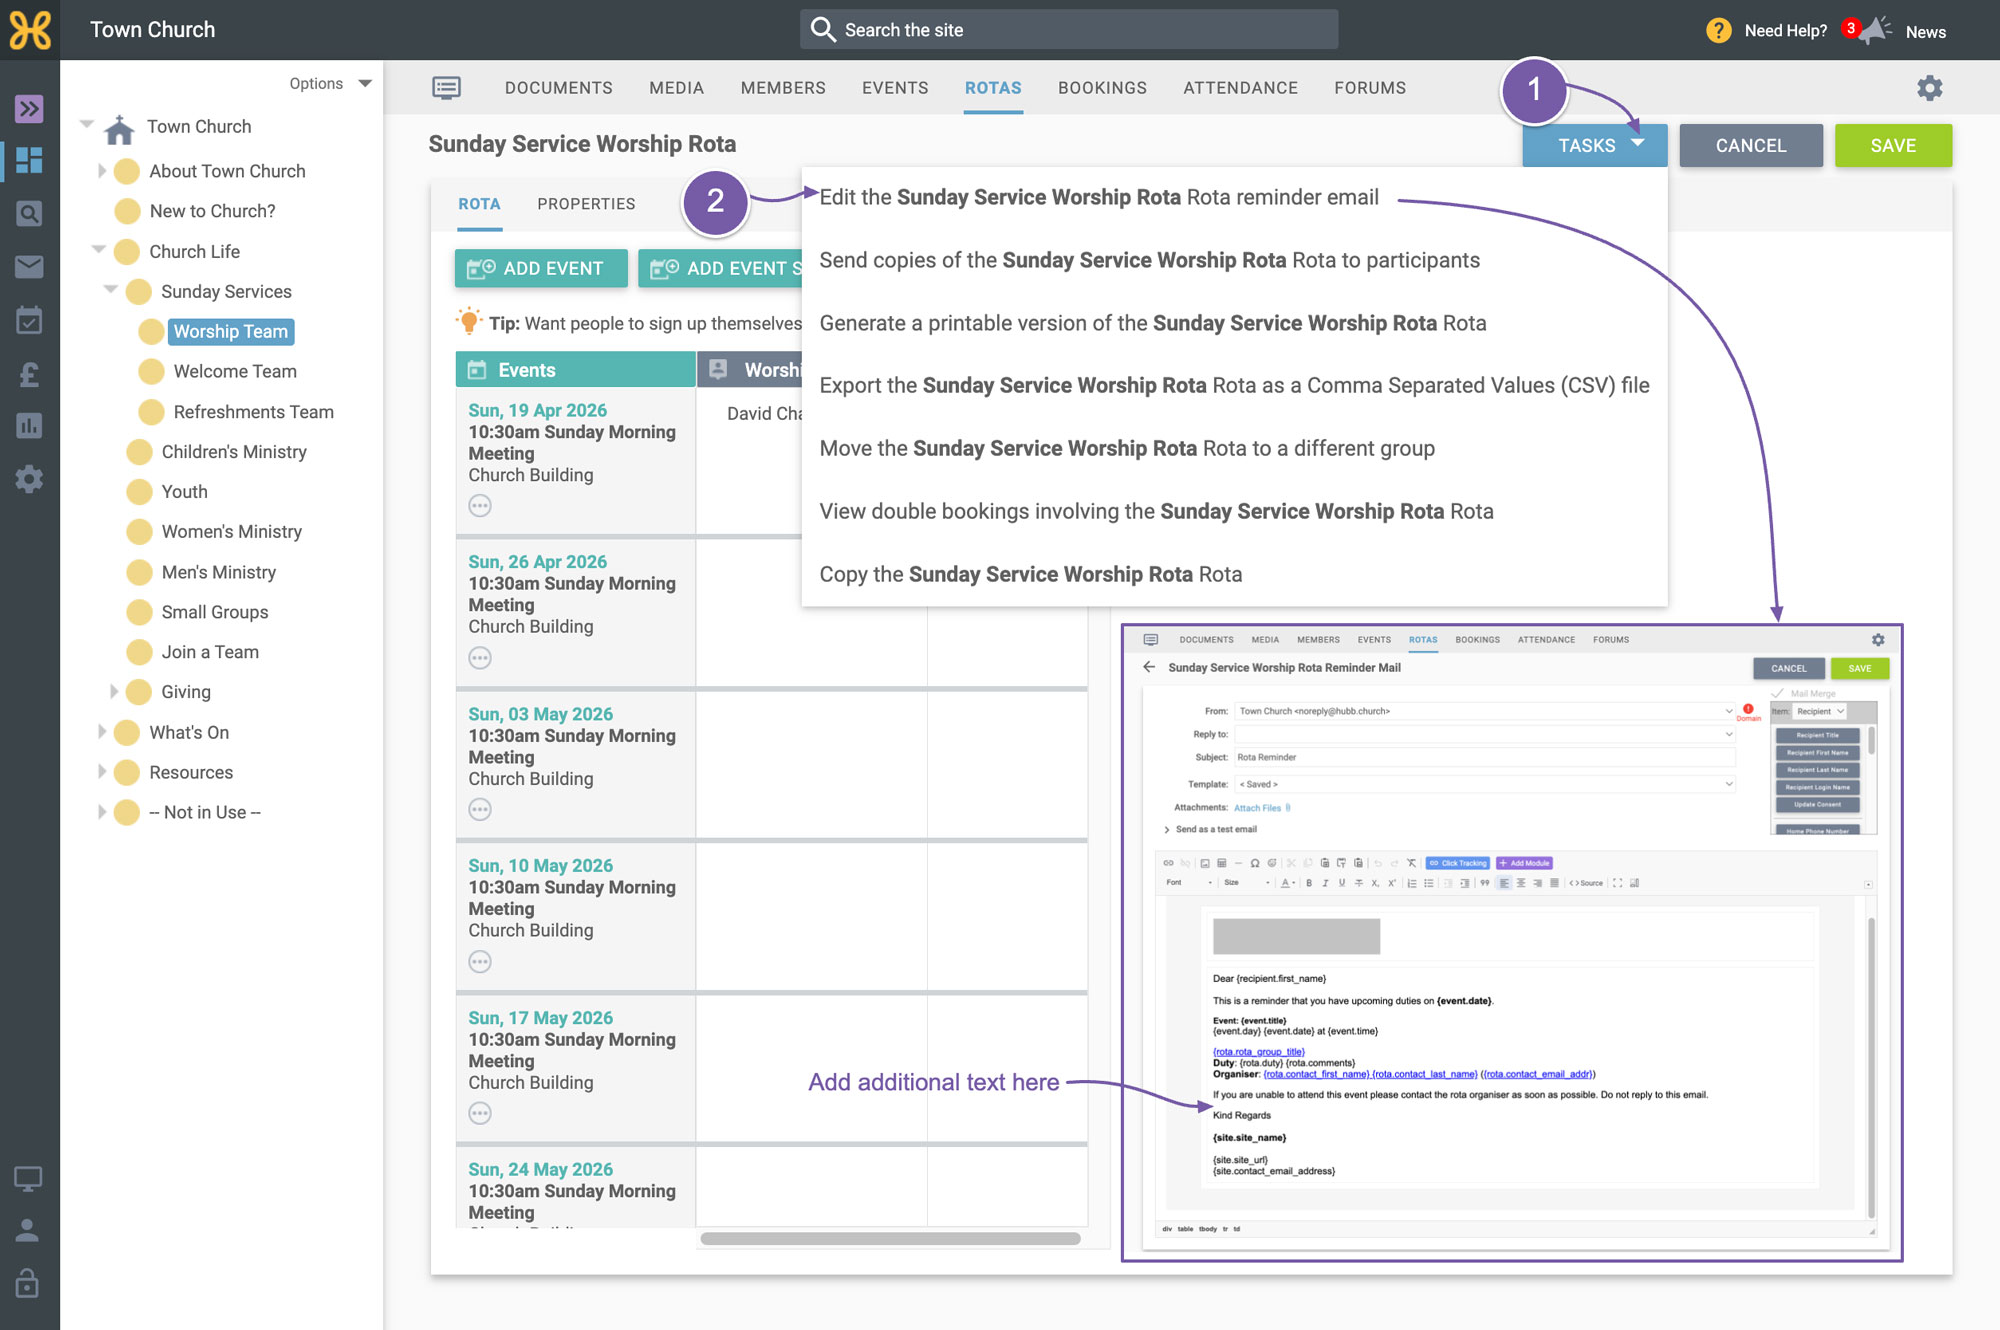Open the reports bar chart sidebar icon

pos(29,426)
